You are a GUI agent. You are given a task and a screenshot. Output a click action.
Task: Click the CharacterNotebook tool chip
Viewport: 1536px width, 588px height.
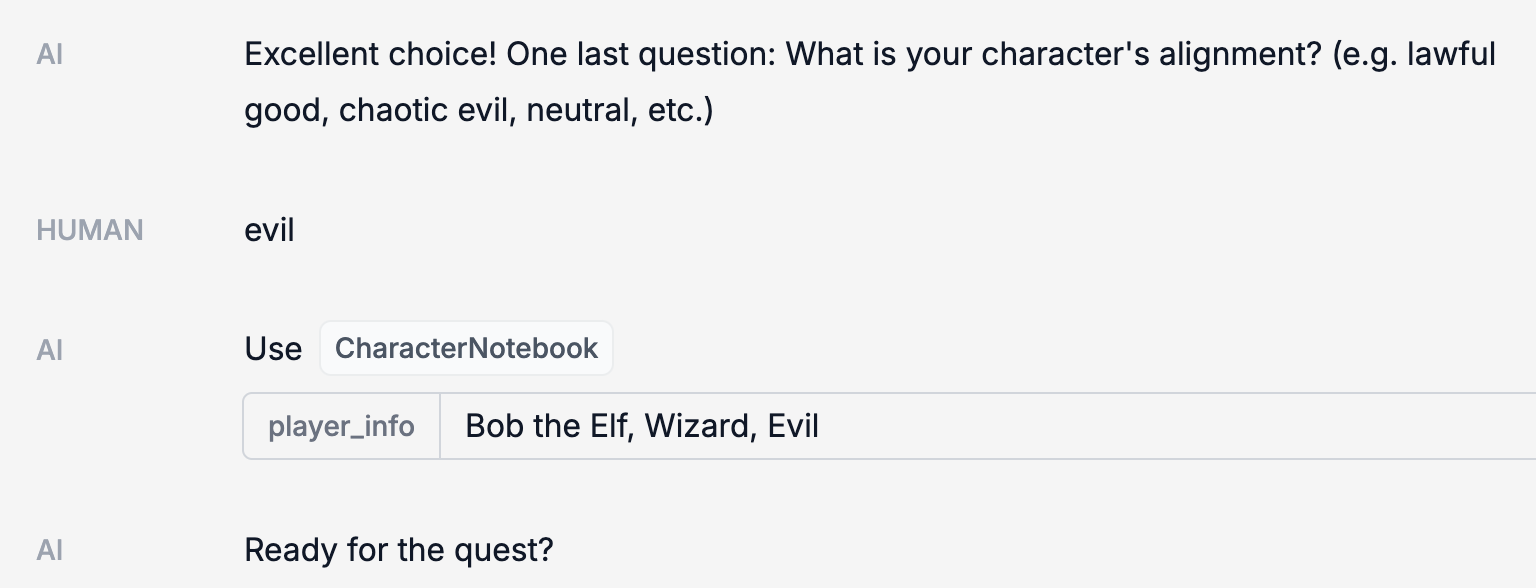click(x=466, y=348)
